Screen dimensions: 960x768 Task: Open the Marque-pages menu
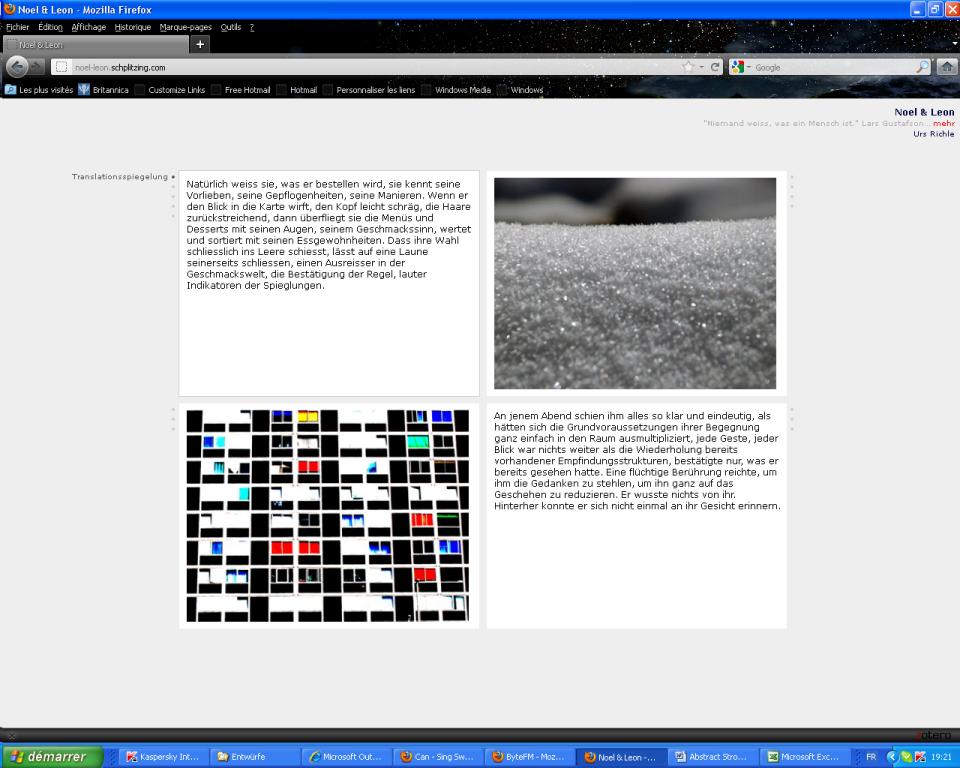click(x=186, y=27)
